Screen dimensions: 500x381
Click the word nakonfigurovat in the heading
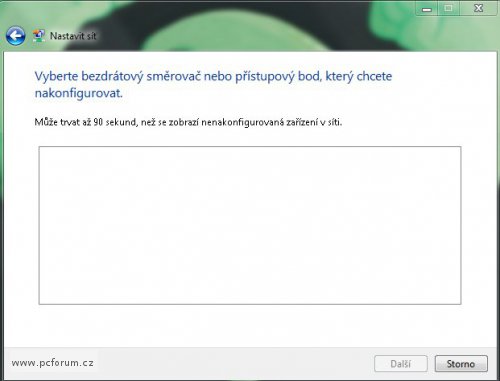(x=79, y=94)
